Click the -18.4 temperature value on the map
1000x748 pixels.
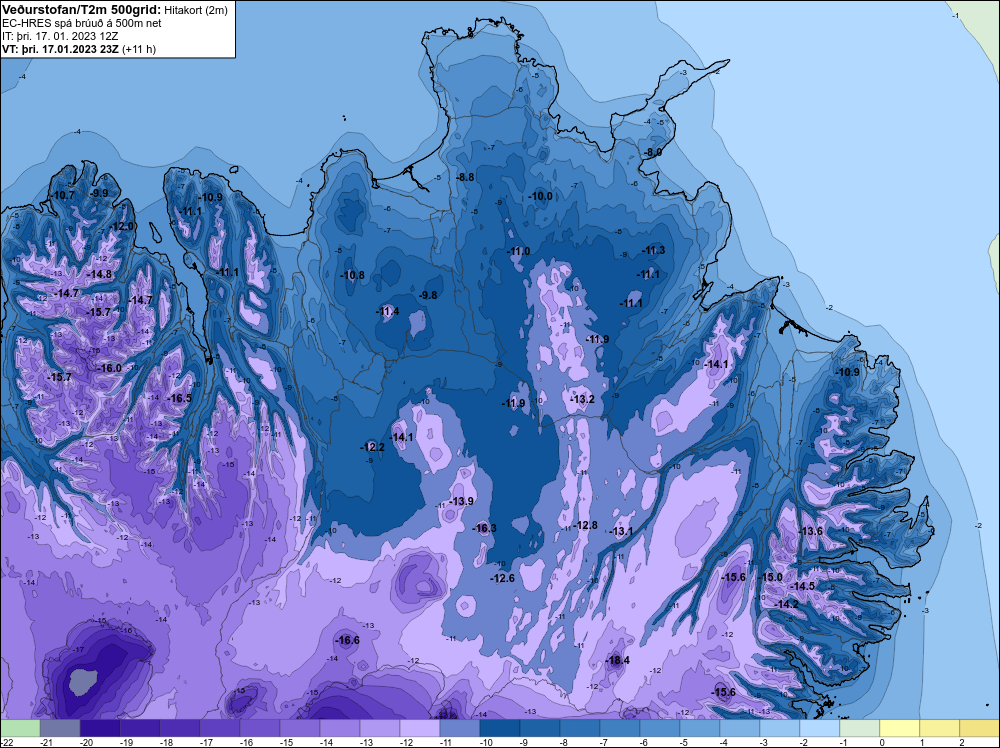tap(618, 660)
